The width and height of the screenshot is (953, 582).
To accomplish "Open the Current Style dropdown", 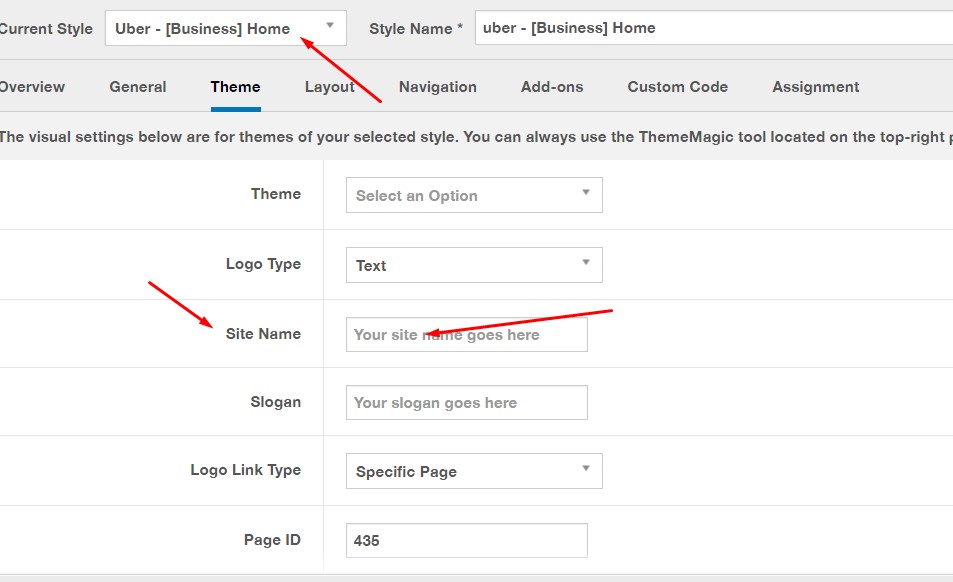I will coord(225,28).
